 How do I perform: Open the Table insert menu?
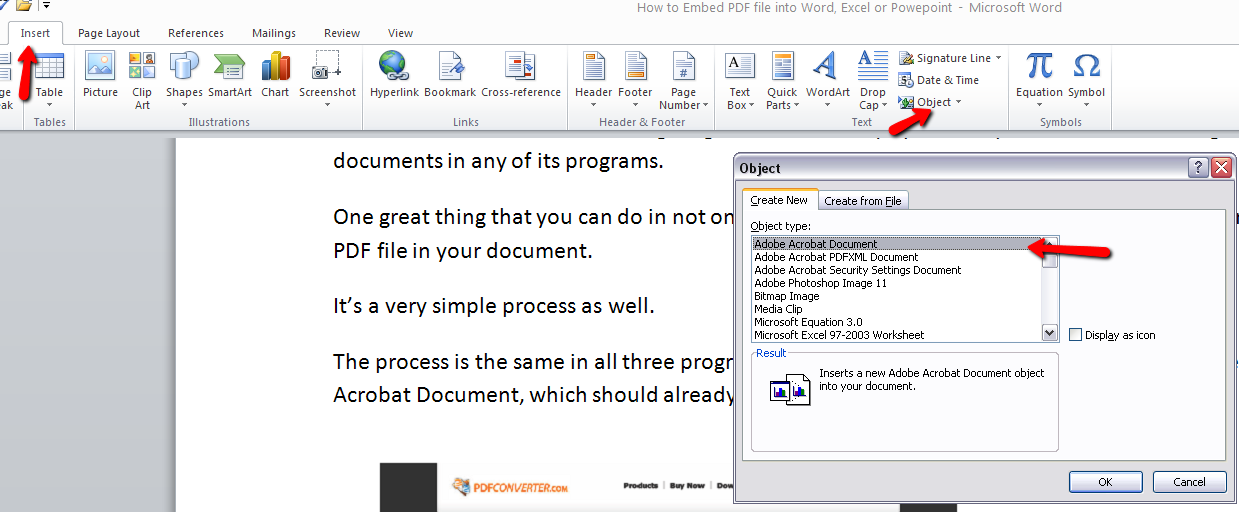coord(49,80)
